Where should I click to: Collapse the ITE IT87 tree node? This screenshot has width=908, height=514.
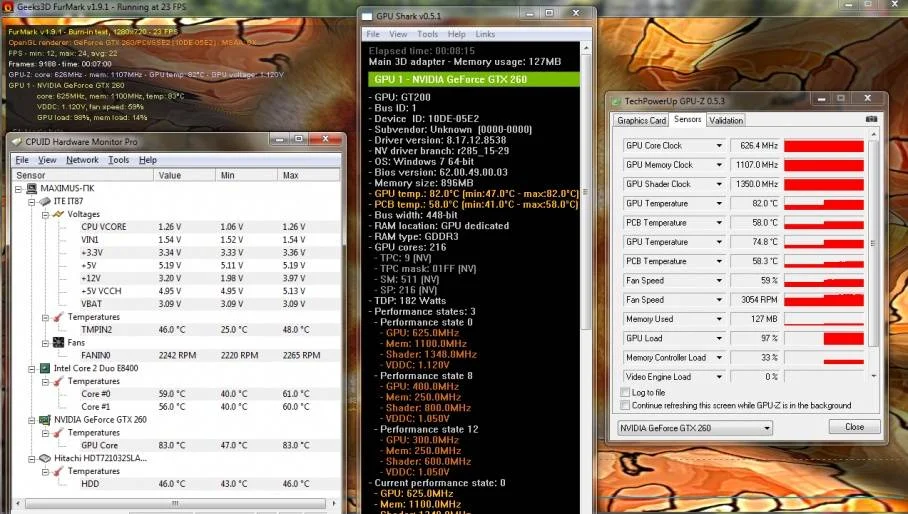[x=32, y=201]
